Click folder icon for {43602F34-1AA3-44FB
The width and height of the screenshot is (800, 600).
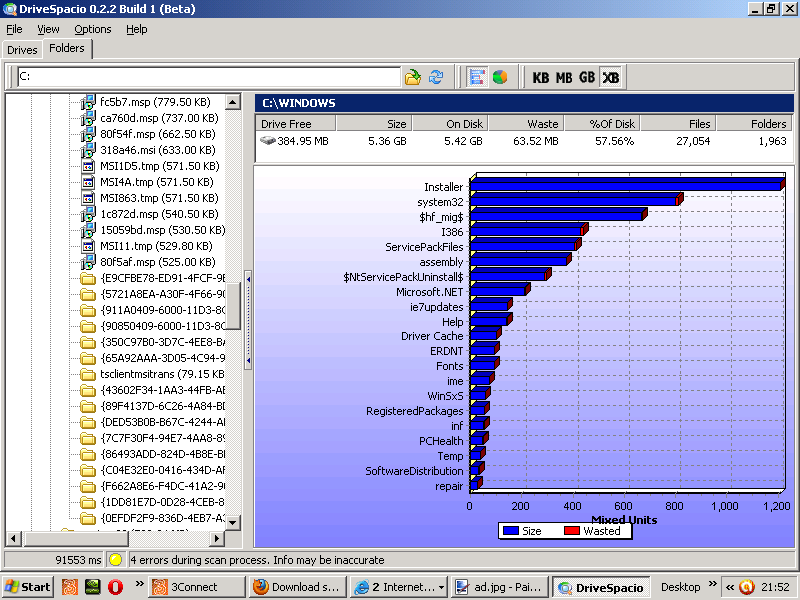coord(88,391)
